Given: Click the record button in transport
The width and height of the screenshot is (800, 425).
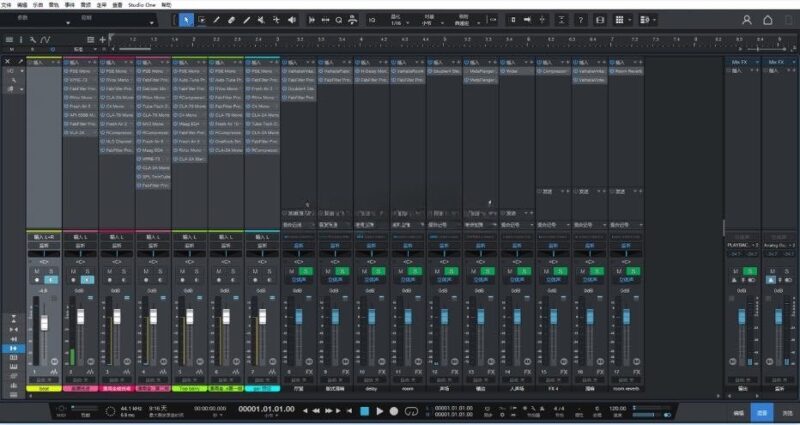Looking at the screenshot, I should tap(394, 411).
